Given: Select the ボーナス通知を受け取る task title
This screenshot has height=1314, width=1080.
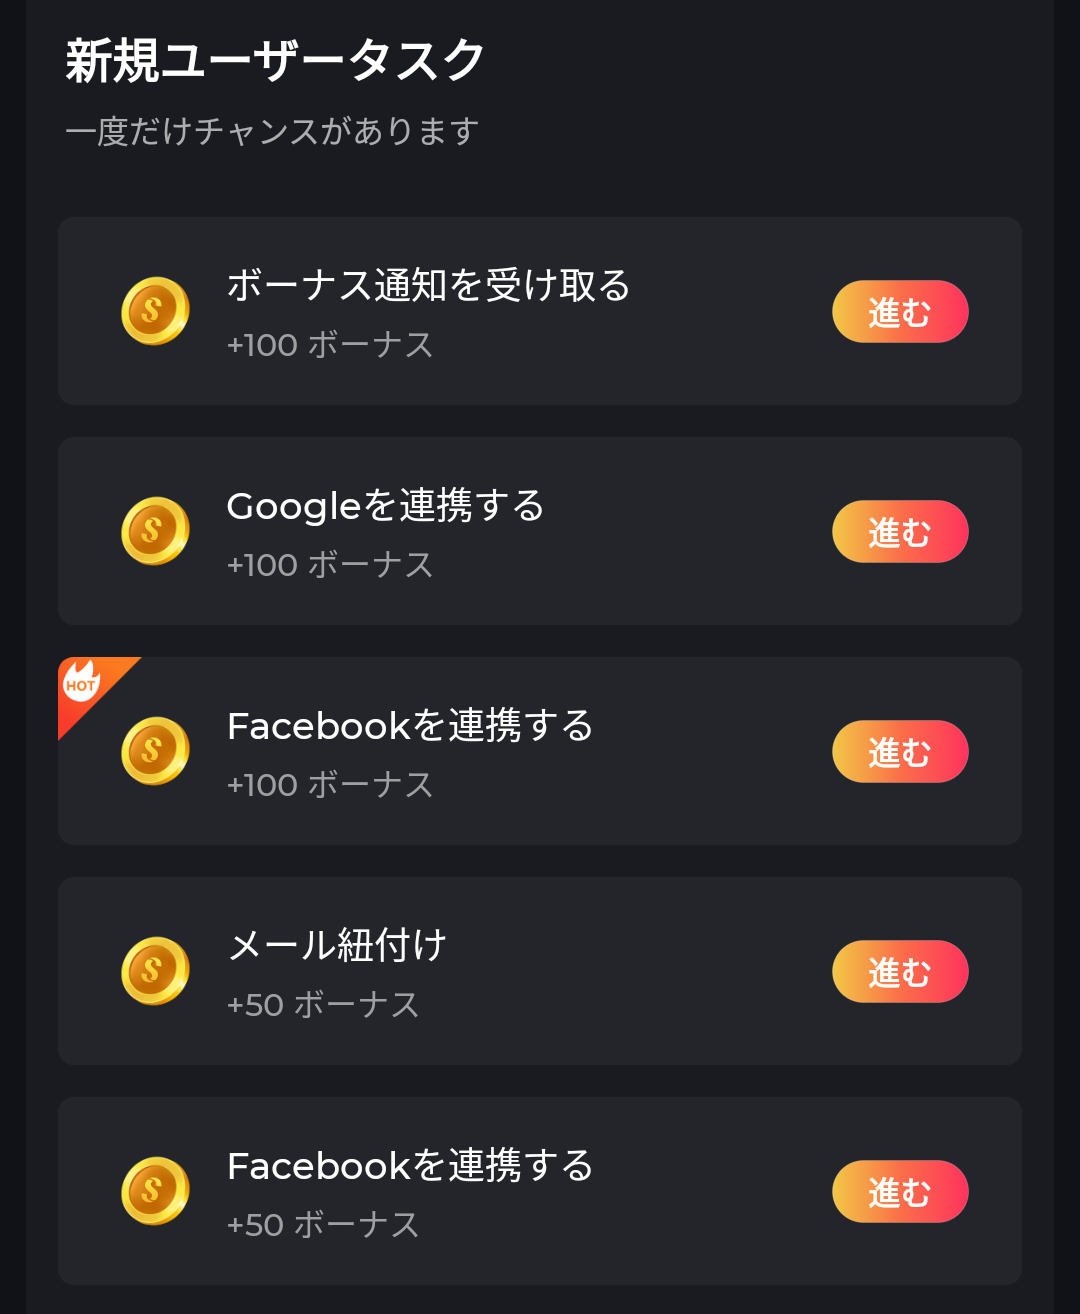Looking at the screenshot, I should [x=428, y=286].
